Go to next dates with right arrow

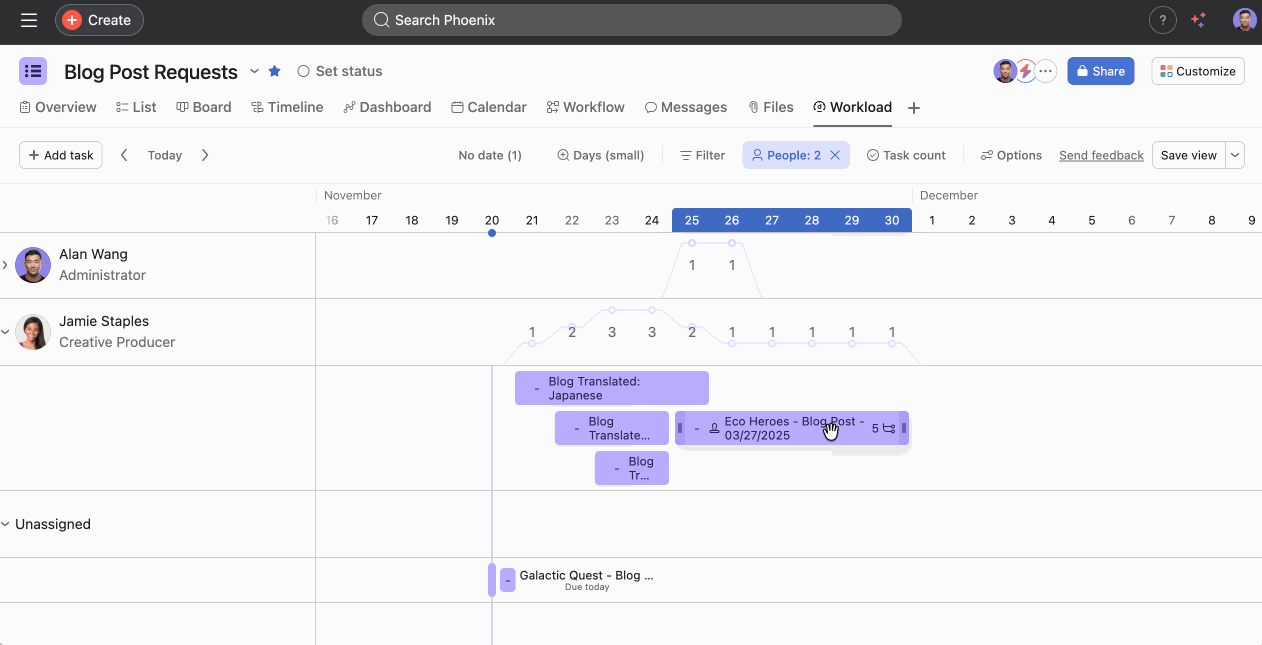(x=205, y=155)
